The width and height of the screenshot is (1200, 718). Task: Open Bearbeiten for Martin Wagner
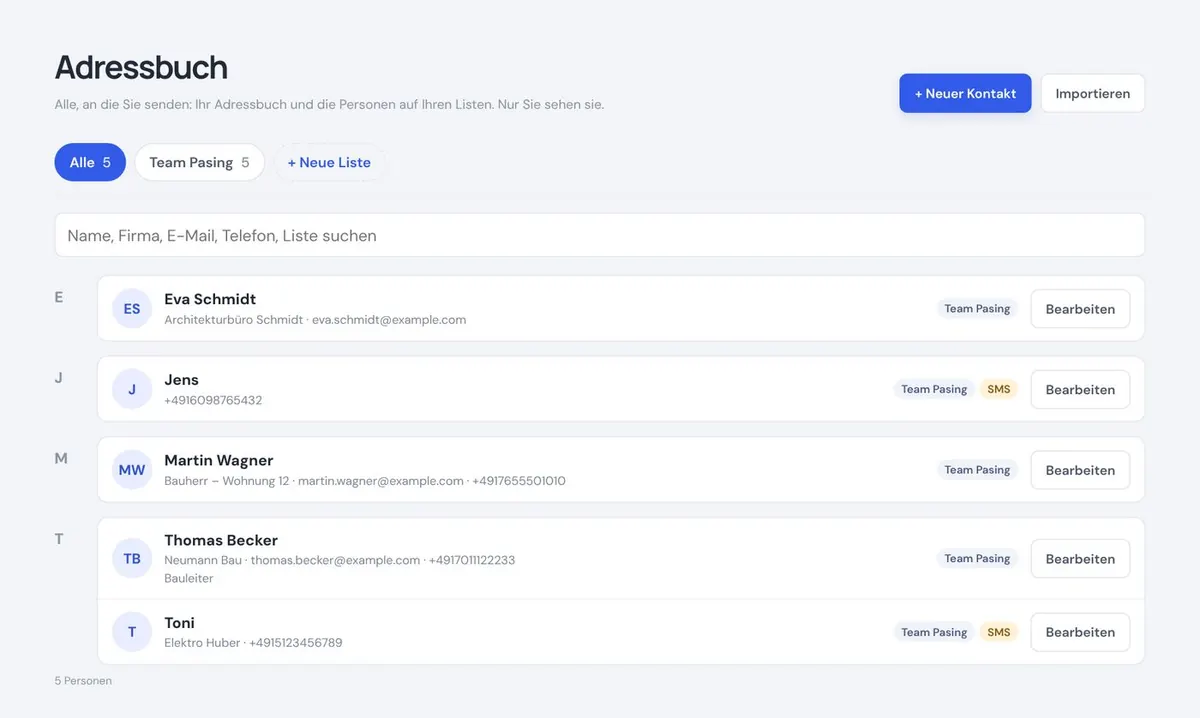(1080, 470)
